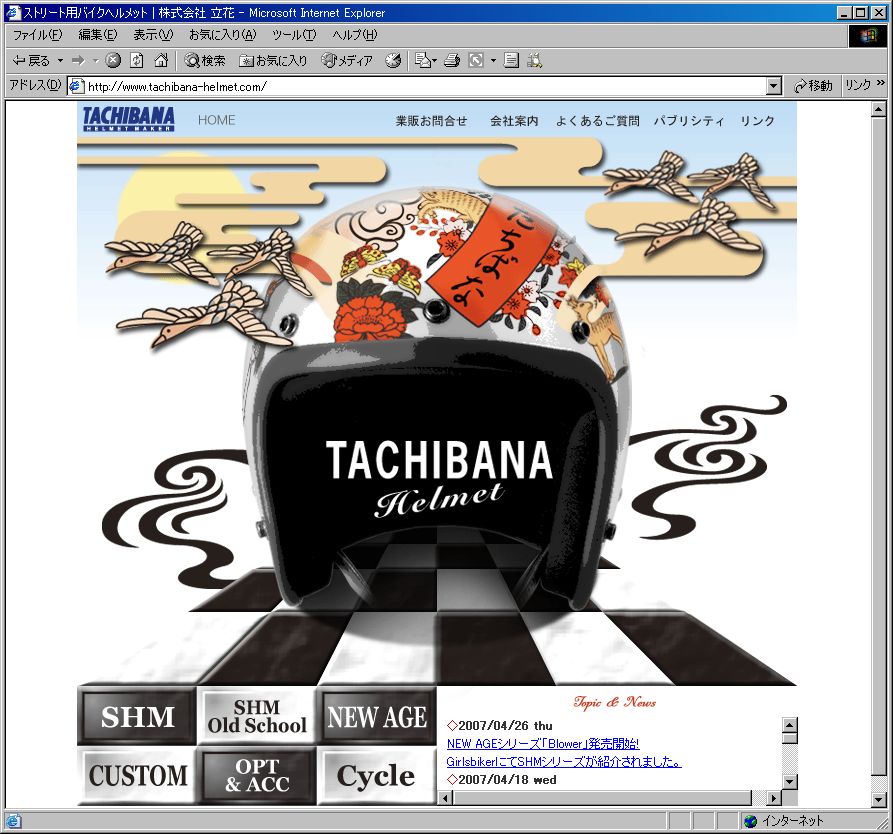Viewport: 893px width, 834px height.
Task: Click the page icon in the address bar
Action: (76, 86)
